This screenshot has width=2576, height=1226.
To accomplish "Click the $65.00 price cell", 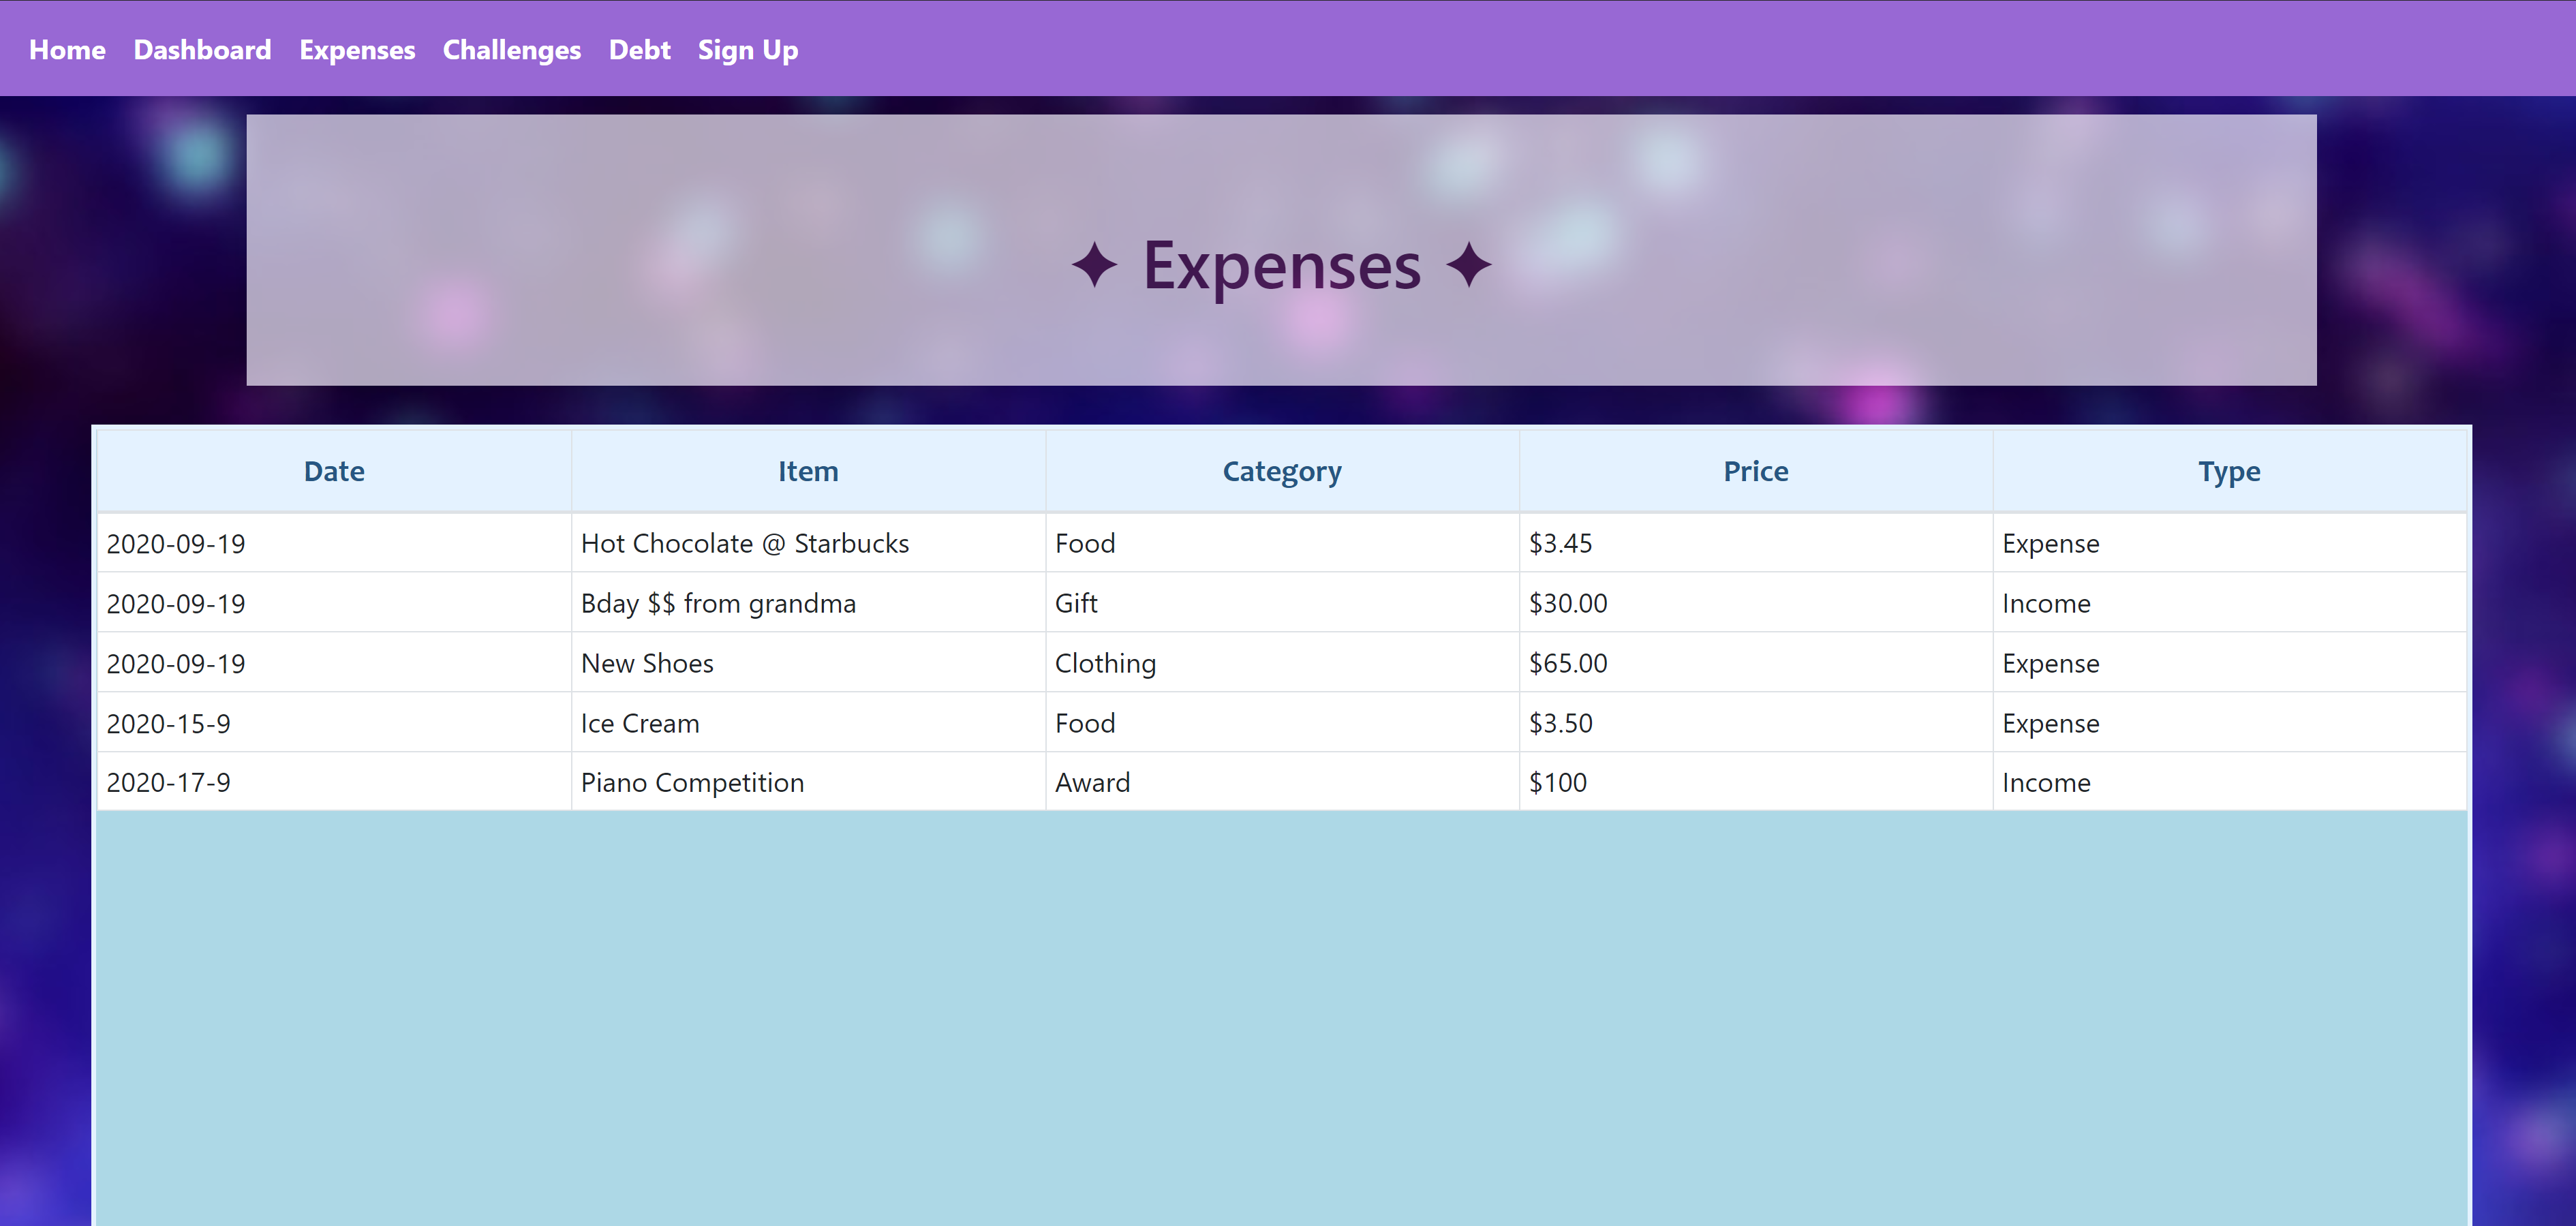I will tap(1568, 664).
